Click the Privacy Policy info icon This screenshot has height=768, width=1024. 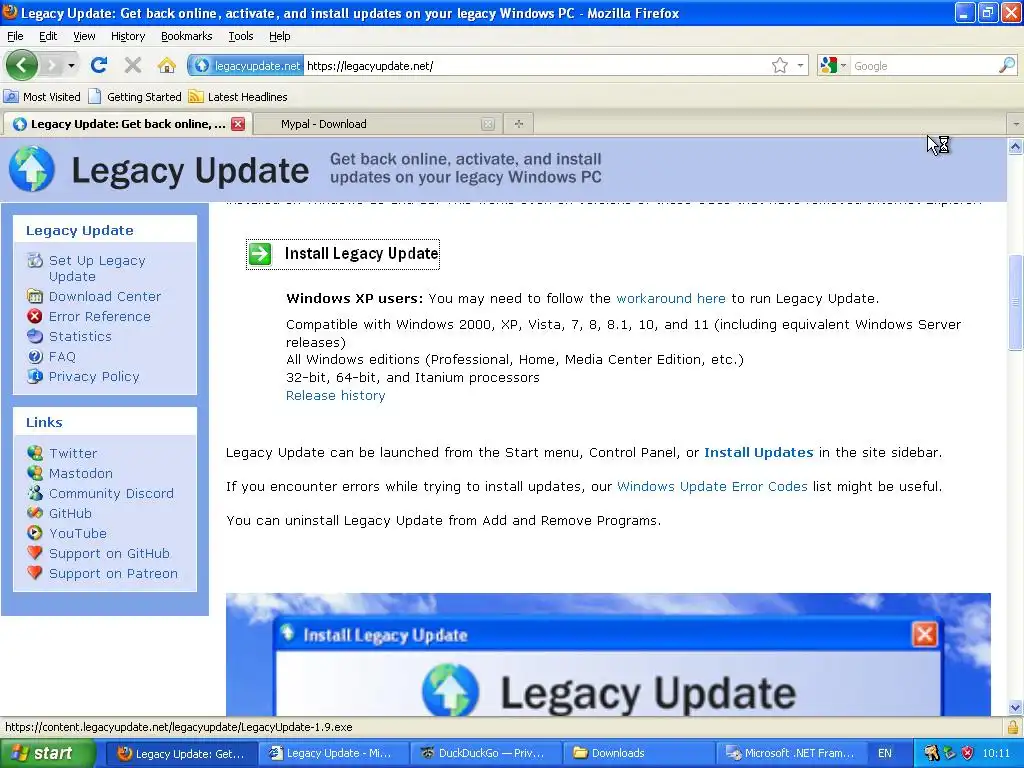pyautogui.click(x=35, y=376)
